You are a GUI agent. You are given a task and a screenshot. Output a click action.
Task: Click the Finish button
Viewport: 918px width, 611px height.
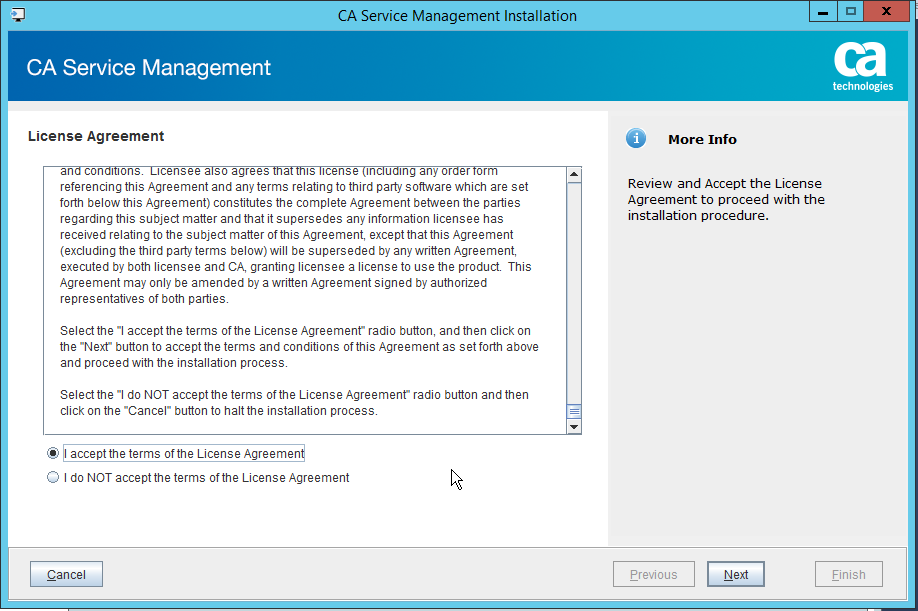tap(848, 574)
